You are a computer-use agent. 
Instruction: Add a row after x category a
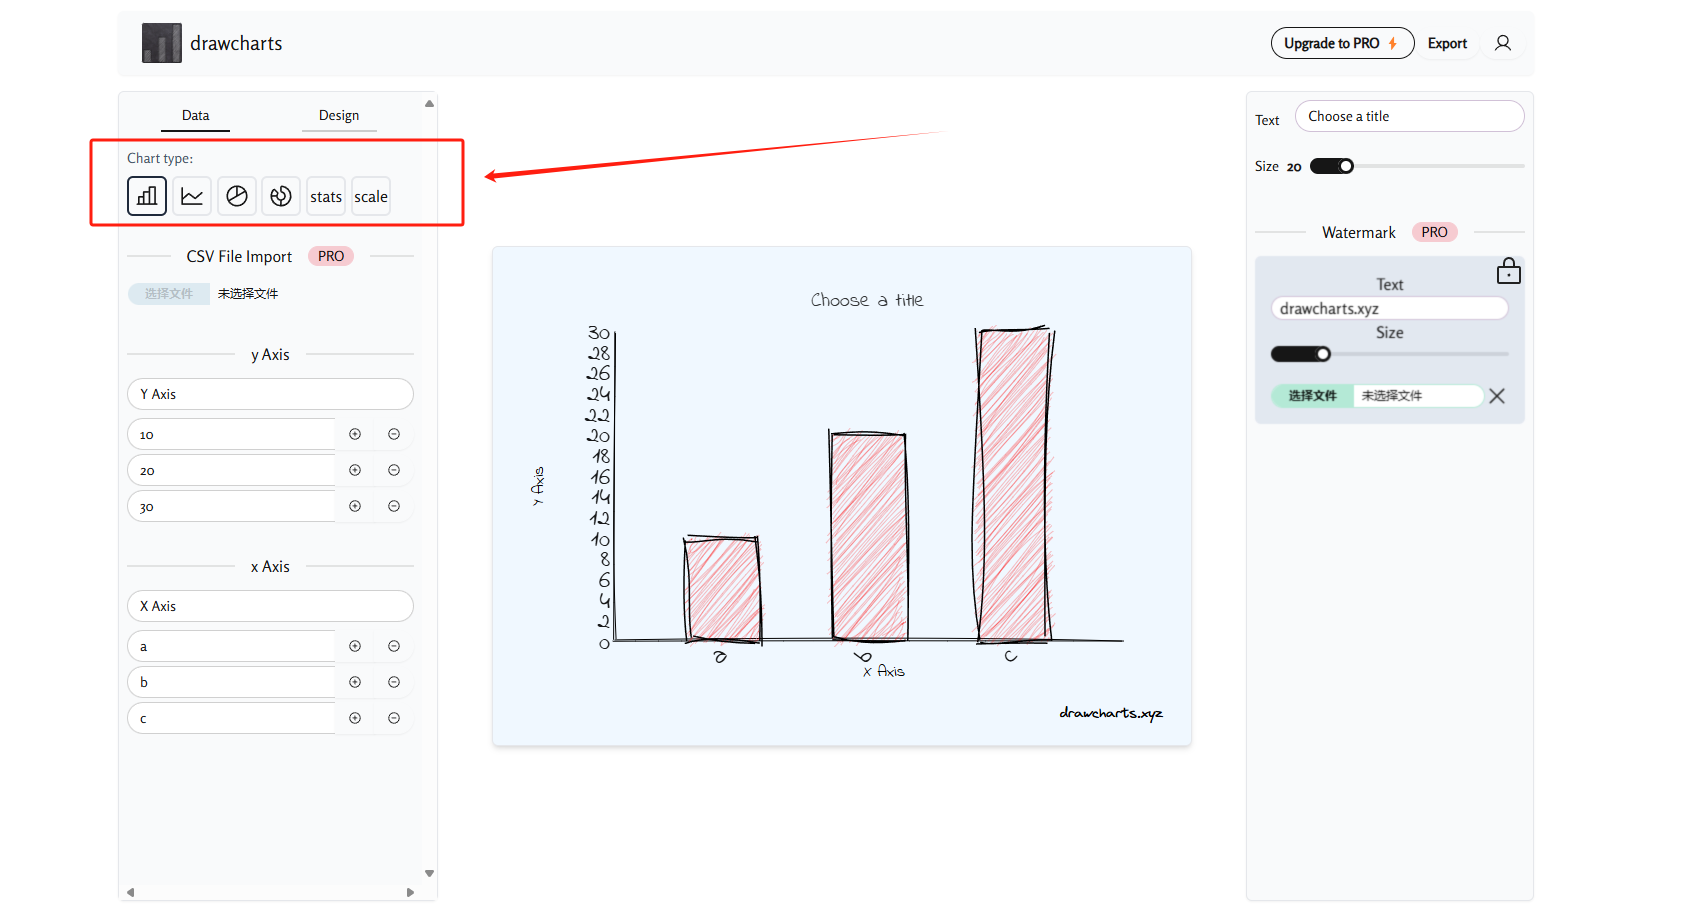pyautogui.click(x=355, y=646)
